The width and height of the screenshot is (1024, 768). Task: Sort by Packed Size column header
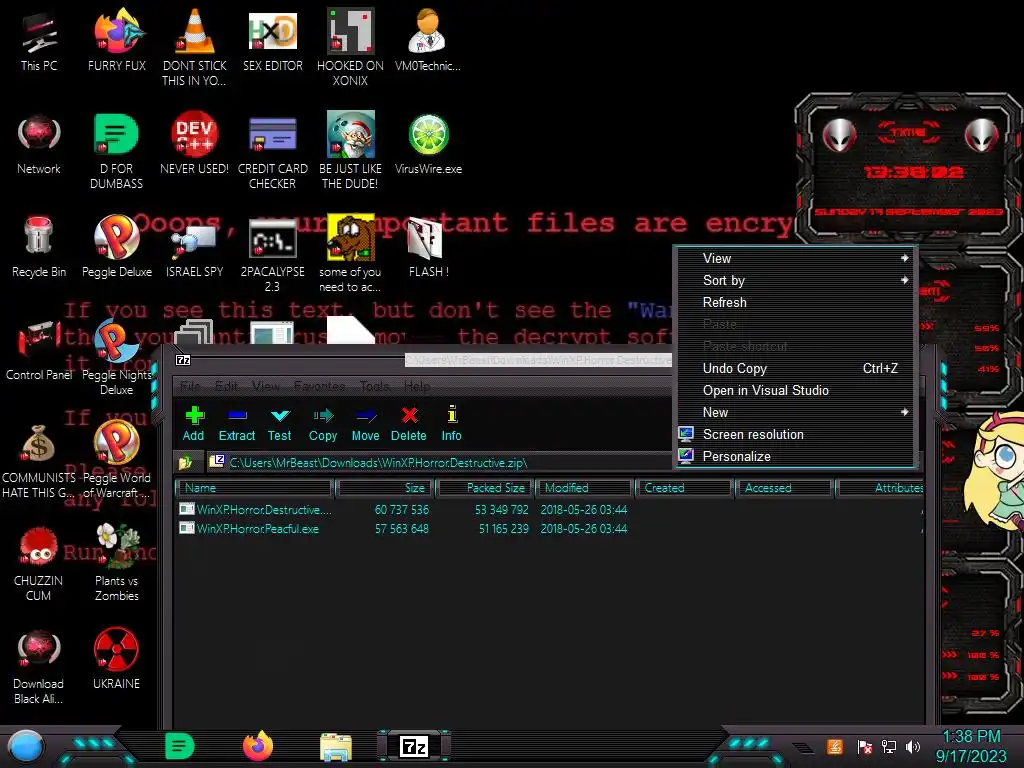(486, 488)
